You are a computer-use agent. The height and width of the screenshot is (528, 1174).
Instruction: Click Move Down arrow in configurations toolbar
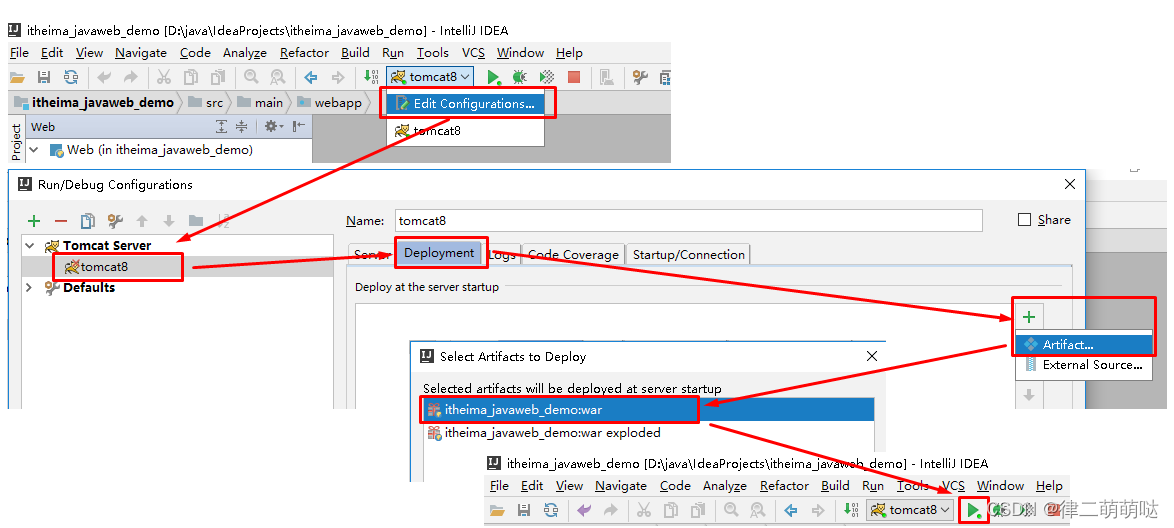(168, 221)
